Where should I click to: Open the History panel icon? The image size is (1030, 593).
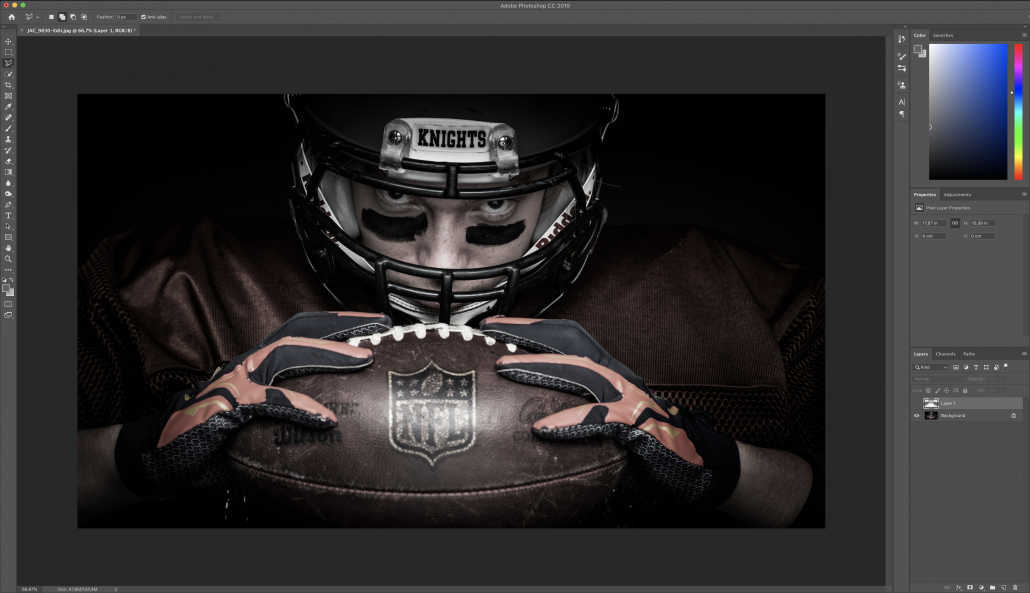[x=902, y=39]
